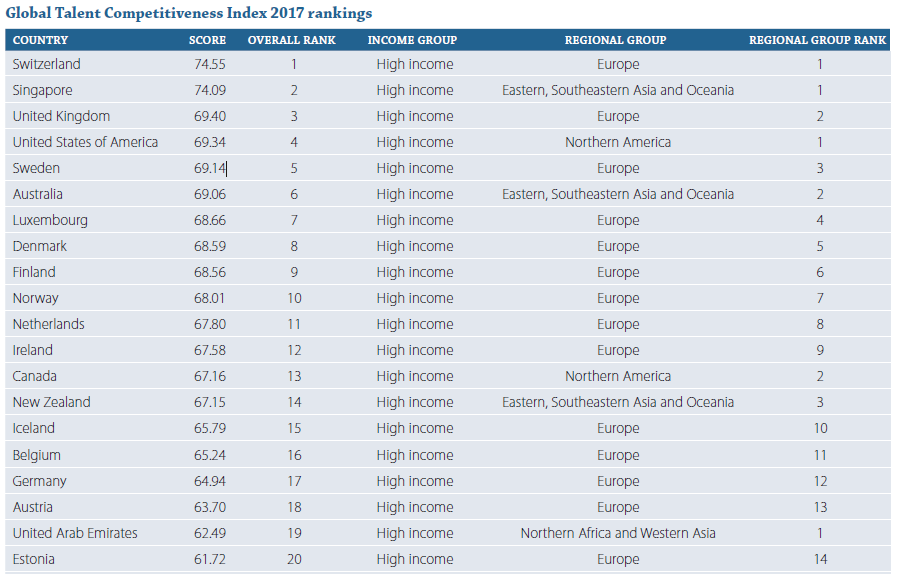Click Sweden's score value 69.14
This screenshot has width=898, height=574.
click(x=210, y=168)
